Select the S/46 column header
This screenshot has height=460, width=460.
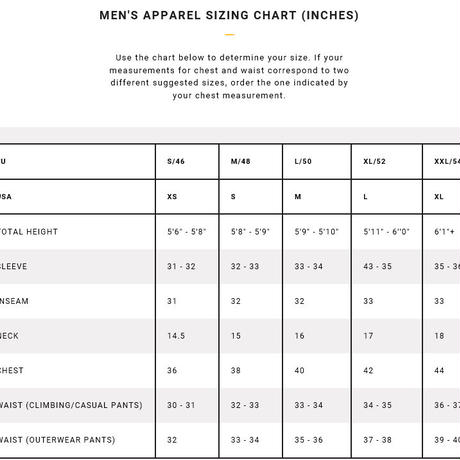[176, 161]
